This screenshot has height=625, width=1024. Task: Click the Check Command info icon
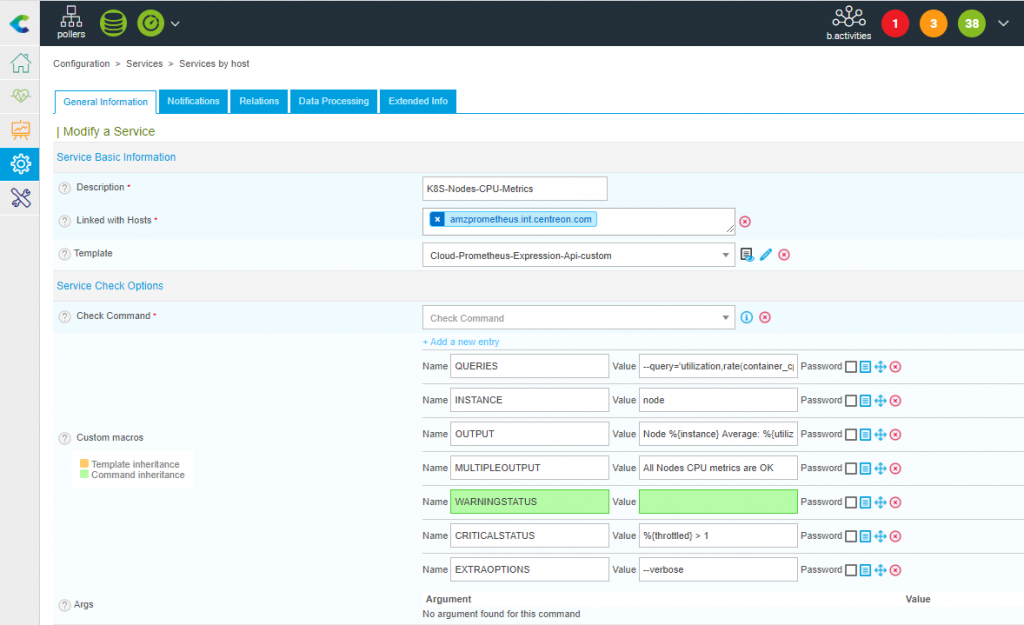click(746, 317)
